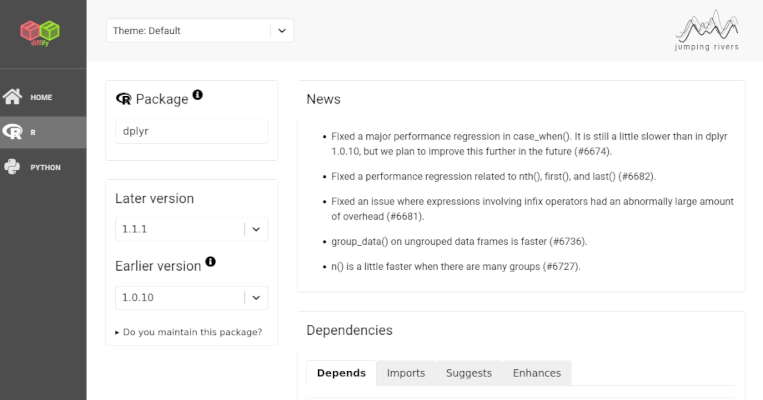
Task: Click news item about group_data() being faster
Action: click(x=459, y=241)
